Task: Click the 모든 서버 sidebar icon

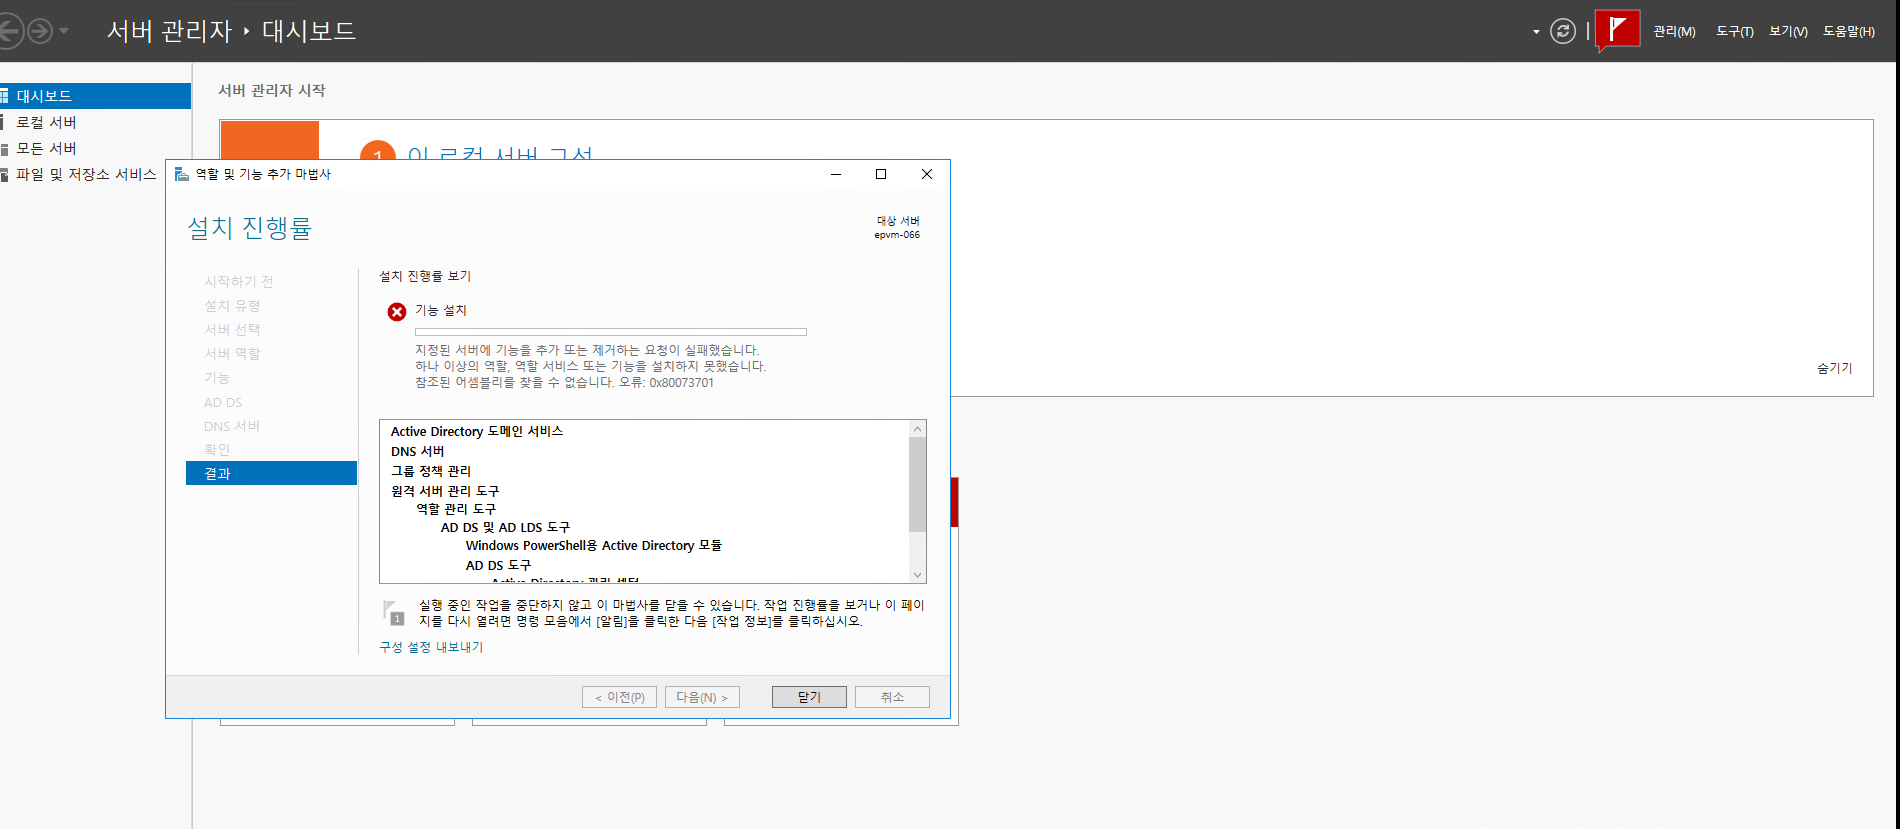Action: (4, 148)
